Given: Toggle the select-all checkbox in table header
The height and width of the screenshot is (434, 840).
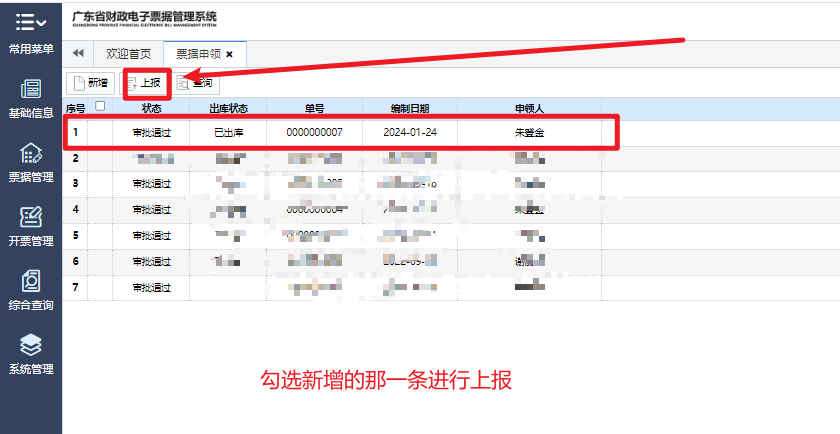Looking at the screenshot, I should coord(99,106).
